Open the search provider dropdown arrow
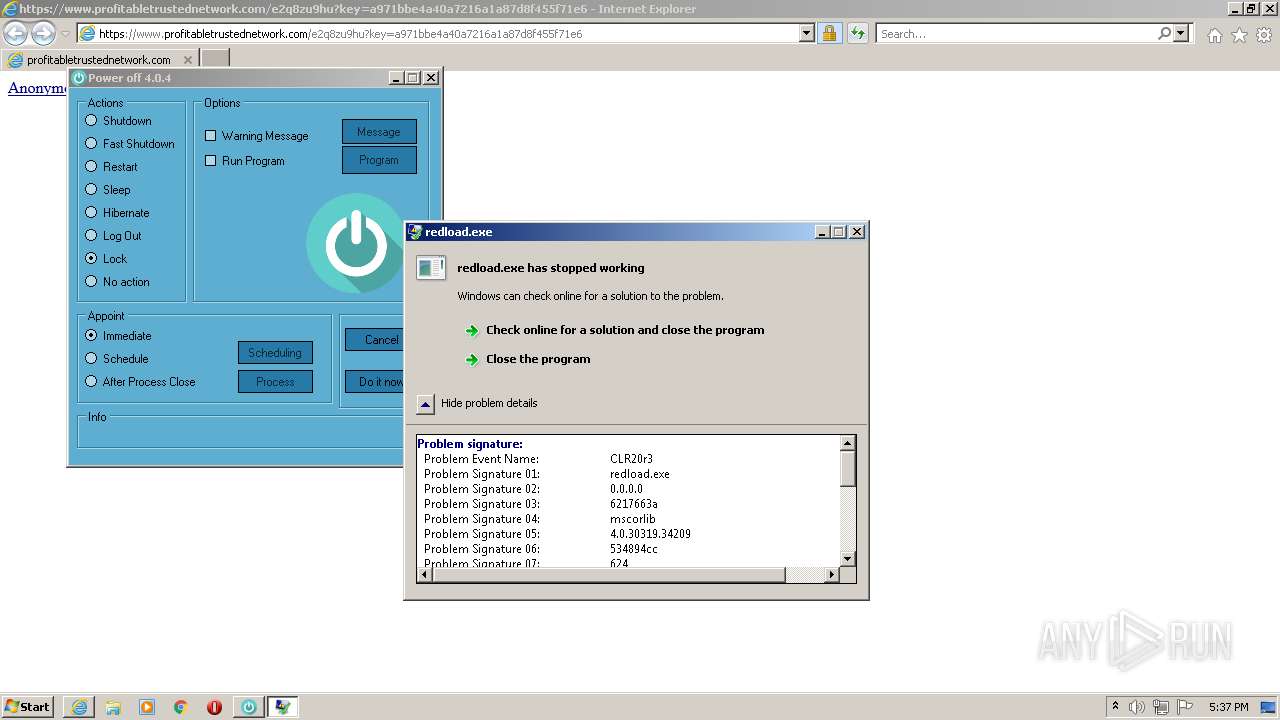Image resolution: width=1280 pixels, height=720 pixels. click(1181, 33)
